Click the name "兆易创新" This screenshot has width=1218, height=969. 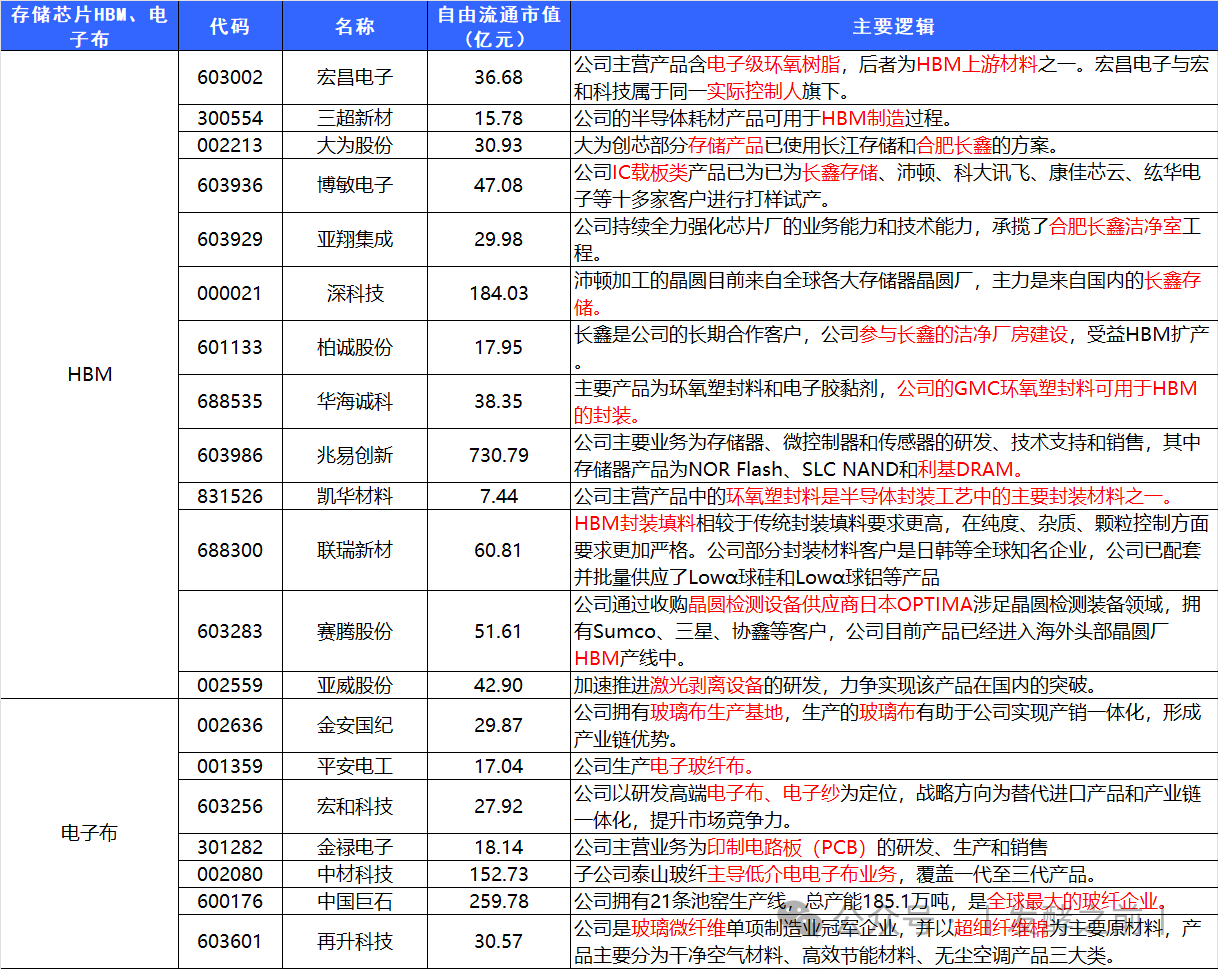point(355,455)
